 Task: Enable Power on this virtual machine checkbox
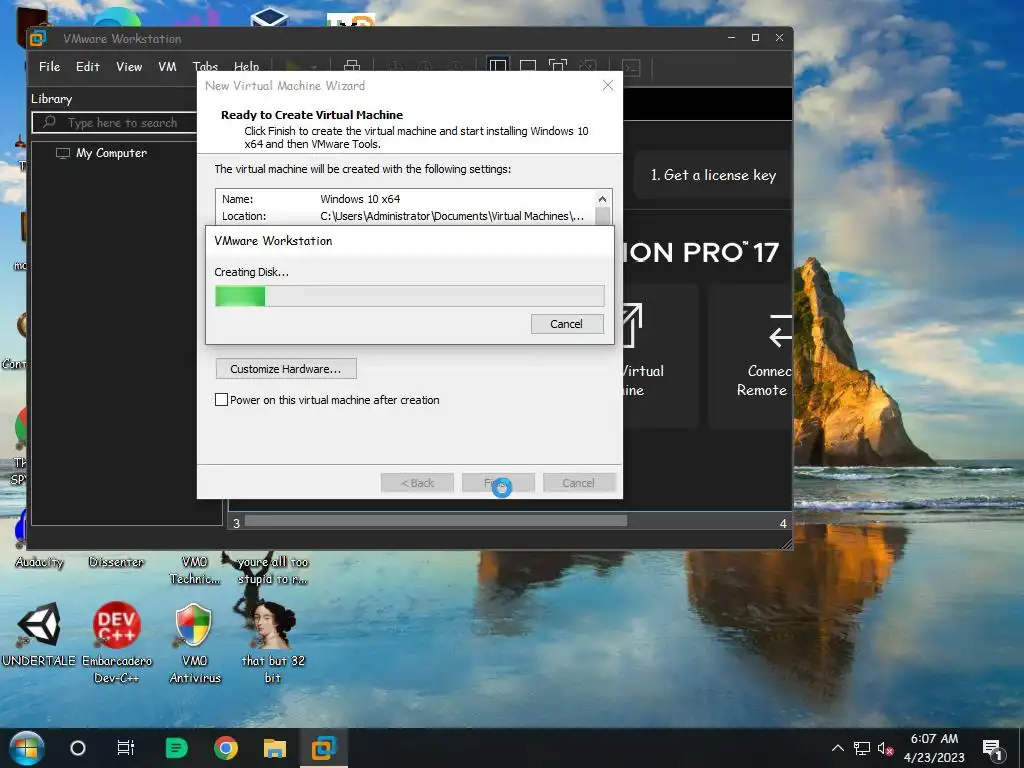click(x=221, y=400)
